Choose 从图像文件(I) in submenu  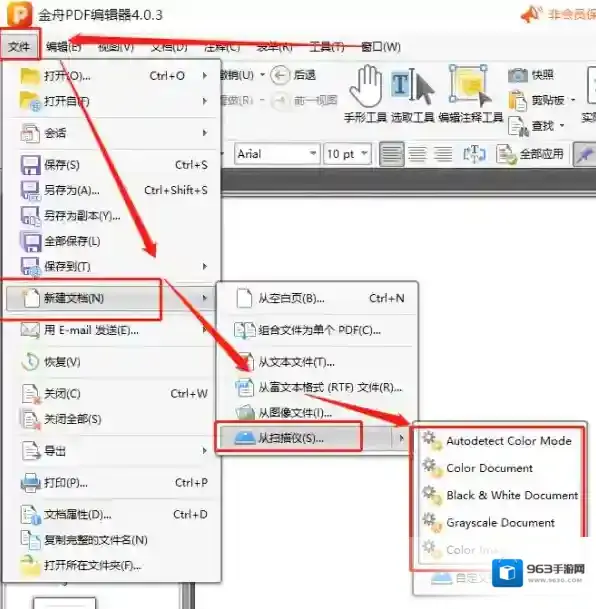[x=317, y=413]
